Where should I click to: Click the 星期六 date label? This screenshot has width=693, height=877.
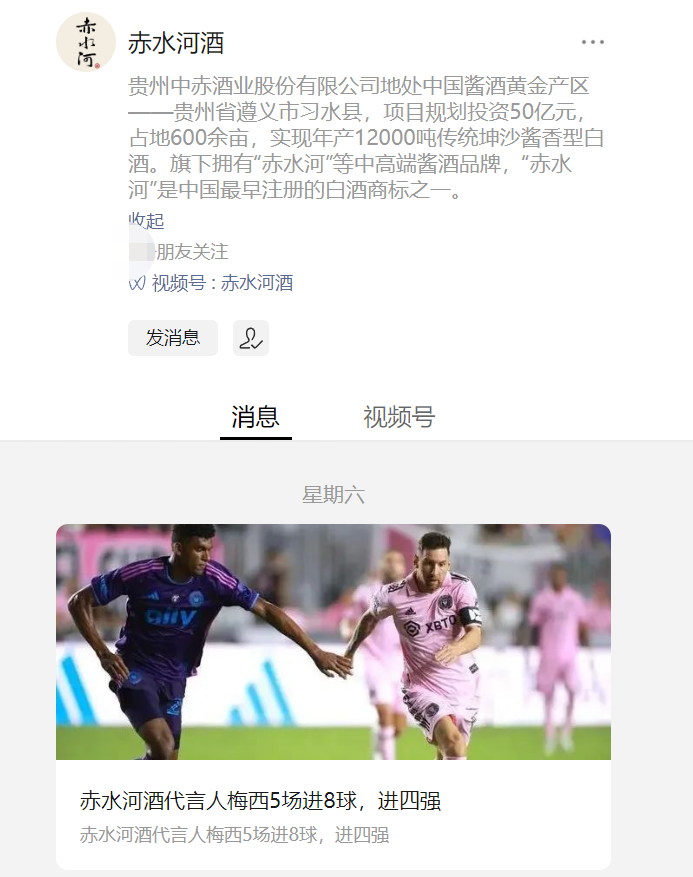coord(333,495)
